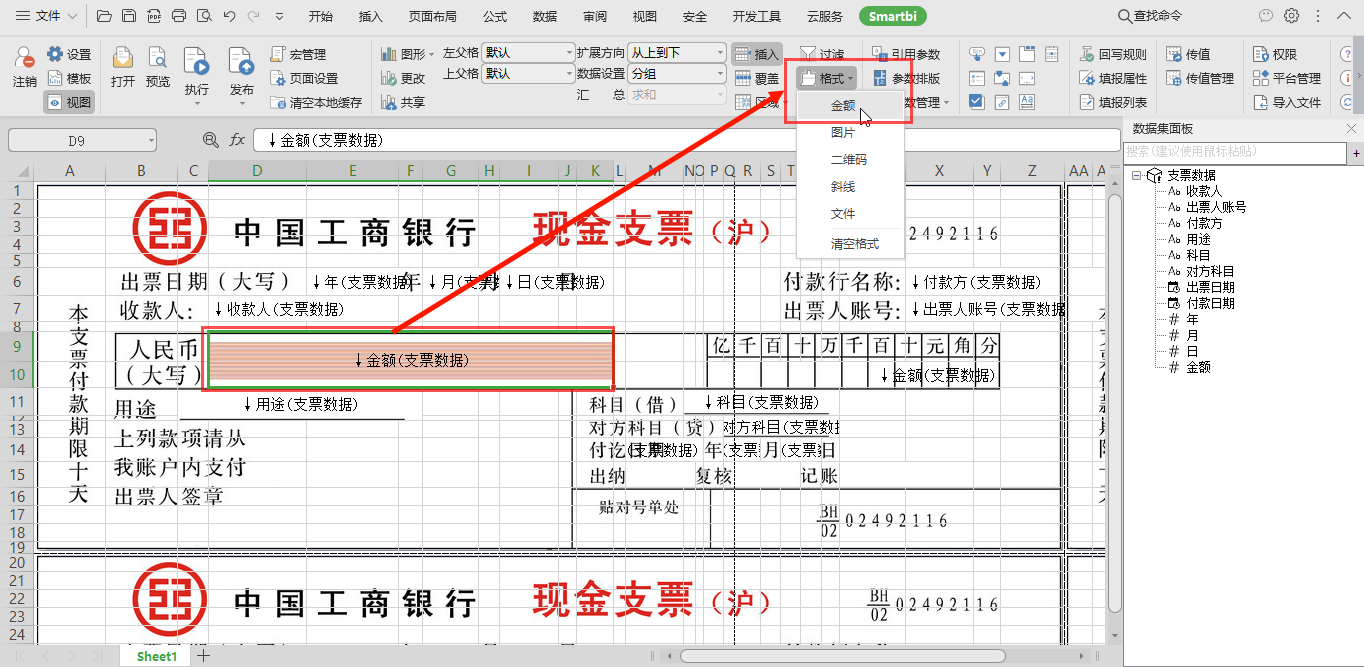Image resolution: width=1364 pixels, height=667 pixels.
Task: Open 权限 permissions
Action: click(1275, 54)
